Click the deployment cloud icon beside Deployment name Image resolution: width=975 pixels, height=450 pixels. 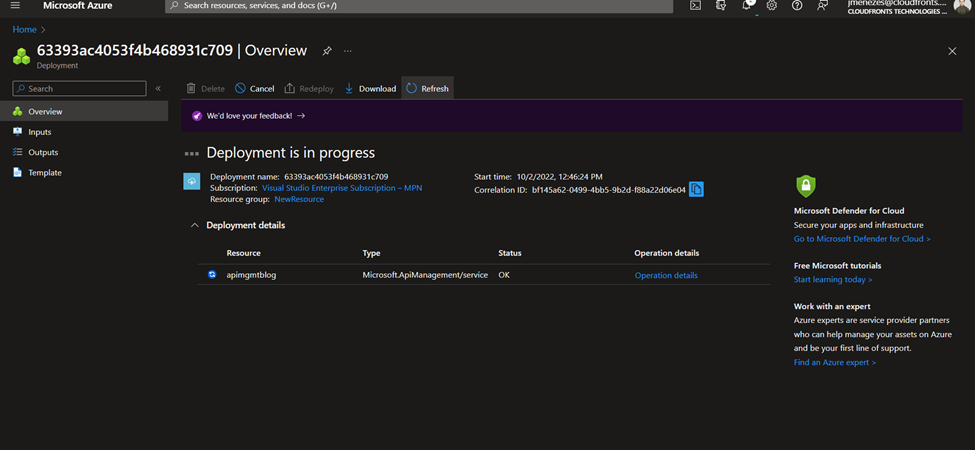coord(192,181)
